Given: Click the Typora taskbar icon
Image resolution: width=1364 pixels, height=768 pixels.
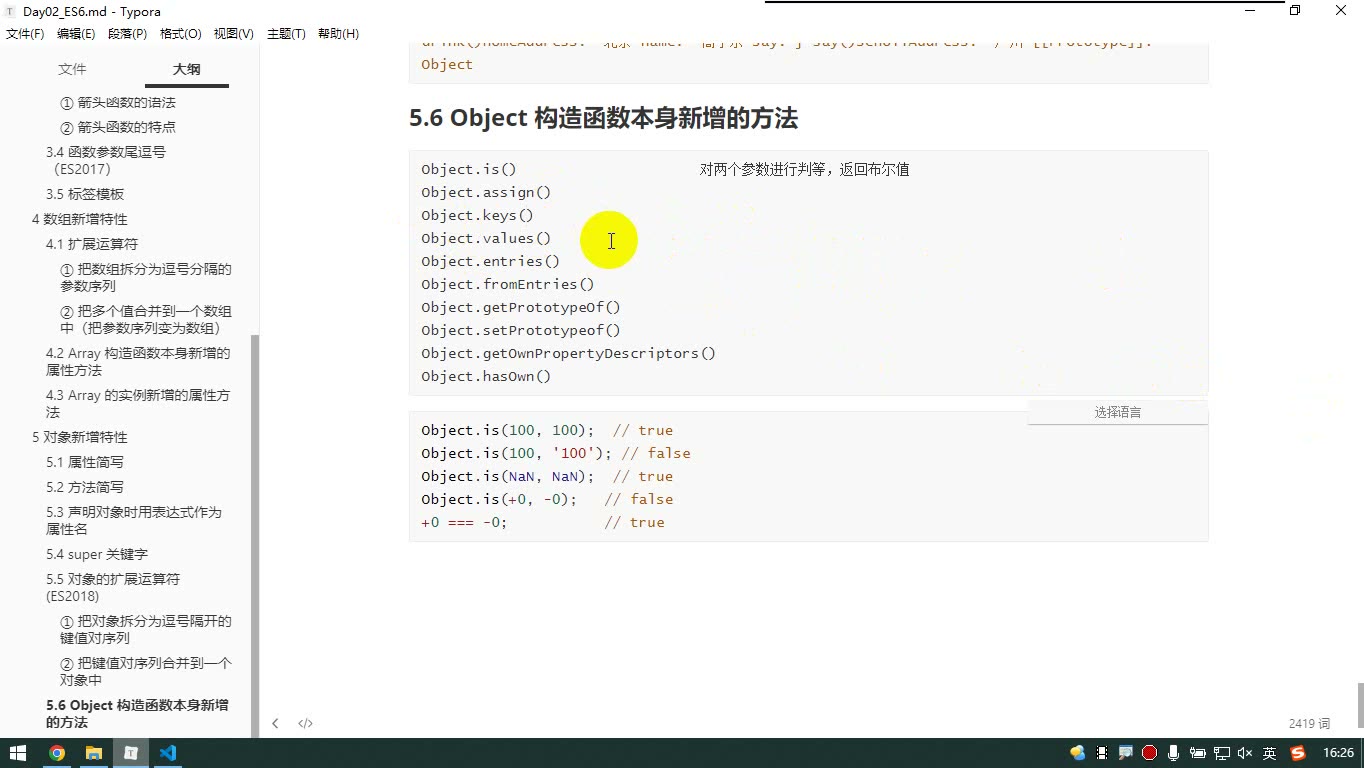Looking at the screenshot, I should coord(131,753).
